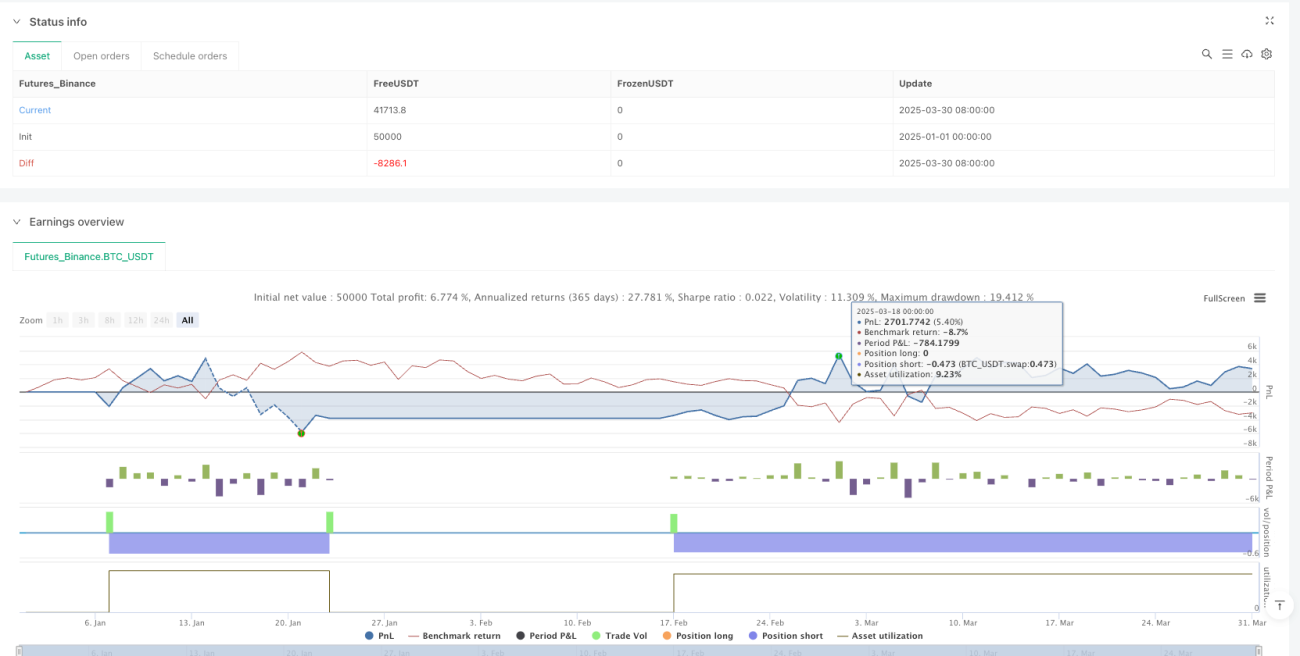The image size is (1300, 656).
Task: Open the chart hamburger menu beside FullScreen
Action: click(1260, 298)
